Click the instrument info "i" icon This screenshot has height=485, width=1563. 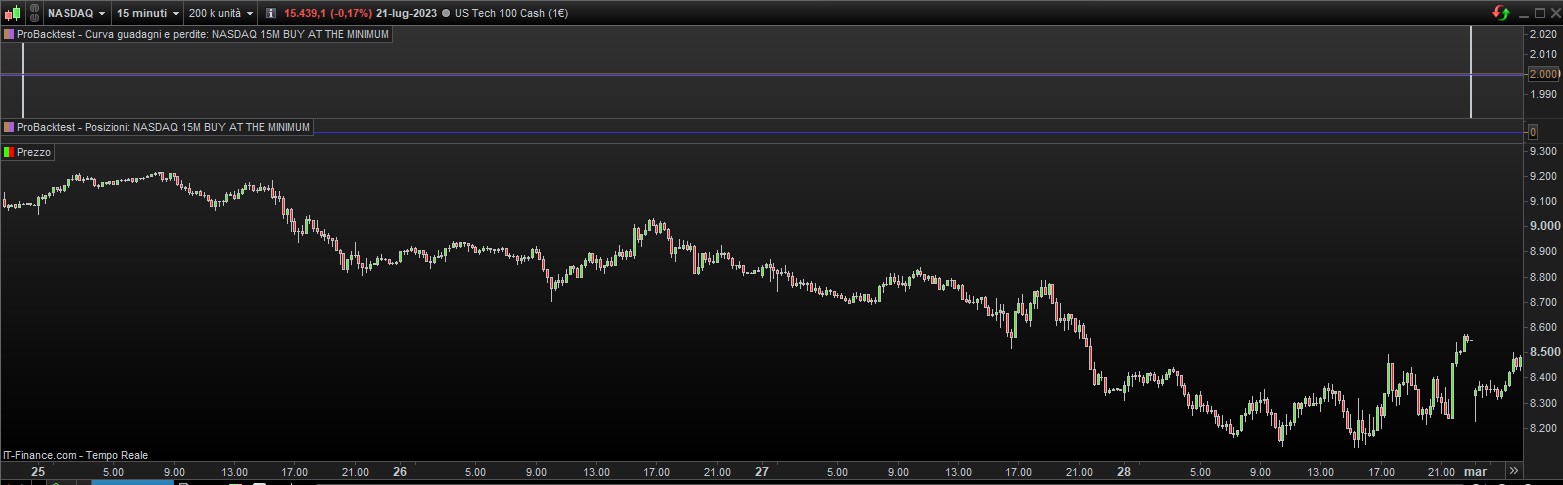[271, 13]
